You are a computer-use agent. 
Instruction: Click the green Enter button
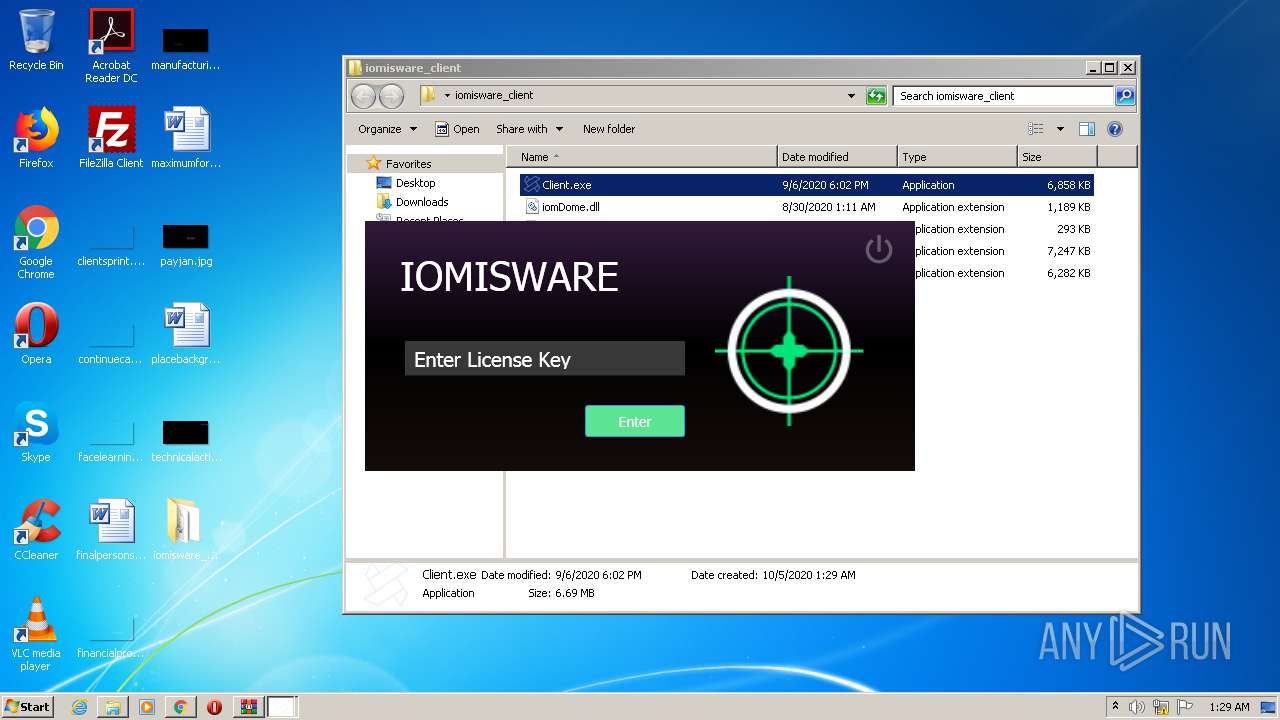(635, 421)
